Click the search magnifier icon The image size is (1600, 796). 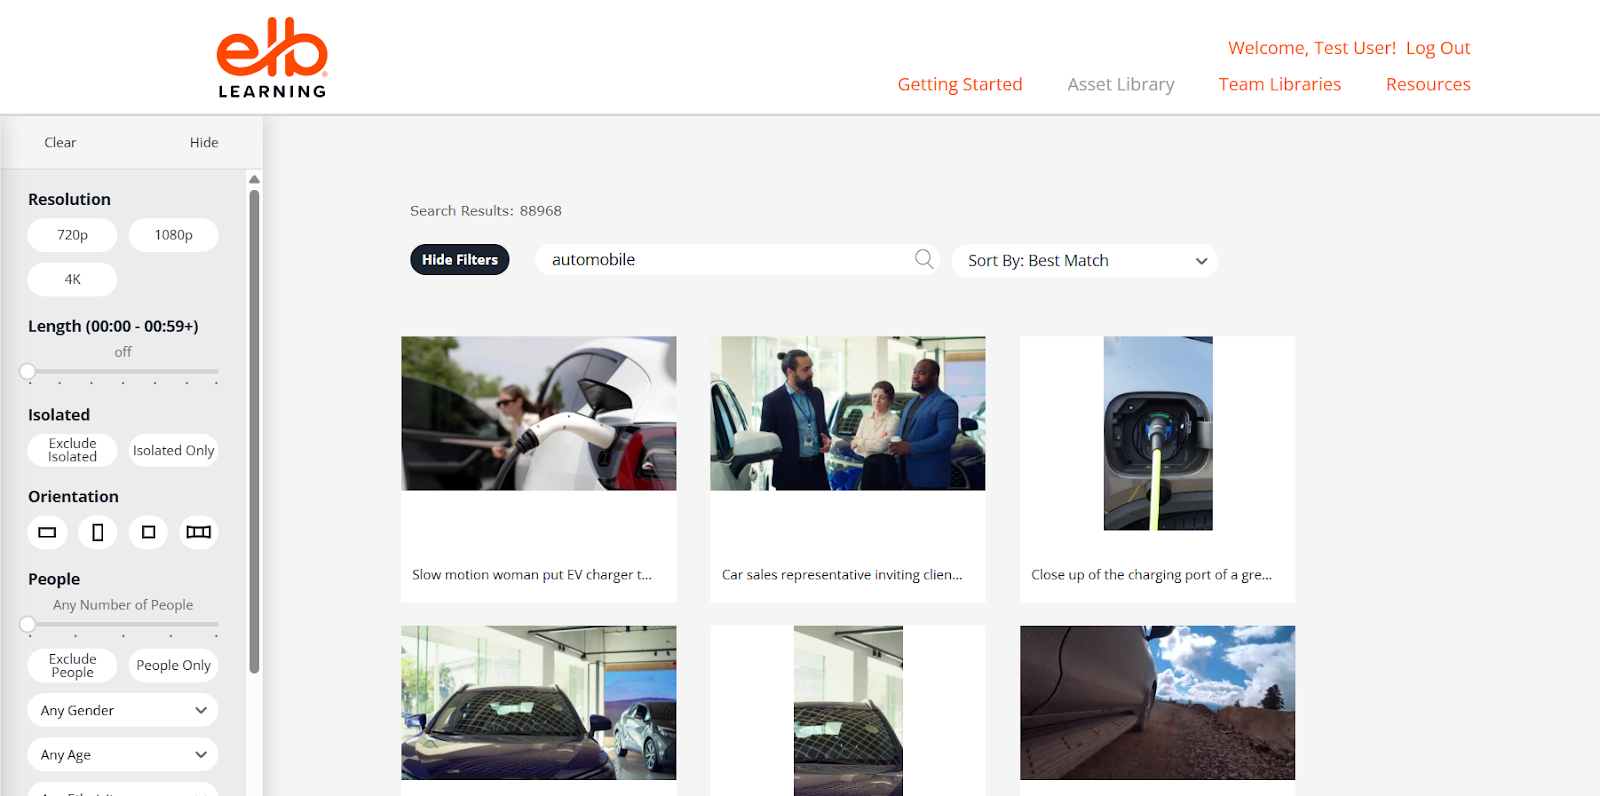click(924, 260)
